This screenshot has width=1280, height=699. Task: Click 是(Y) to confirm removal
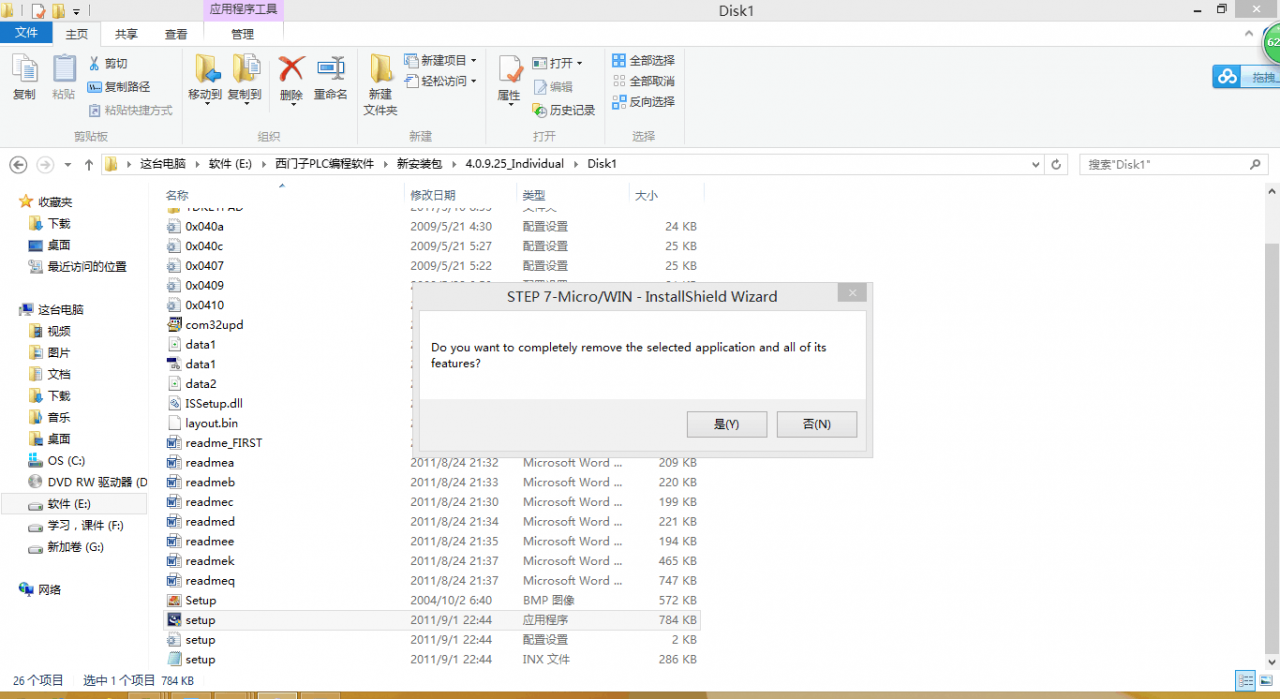point(727,424)
